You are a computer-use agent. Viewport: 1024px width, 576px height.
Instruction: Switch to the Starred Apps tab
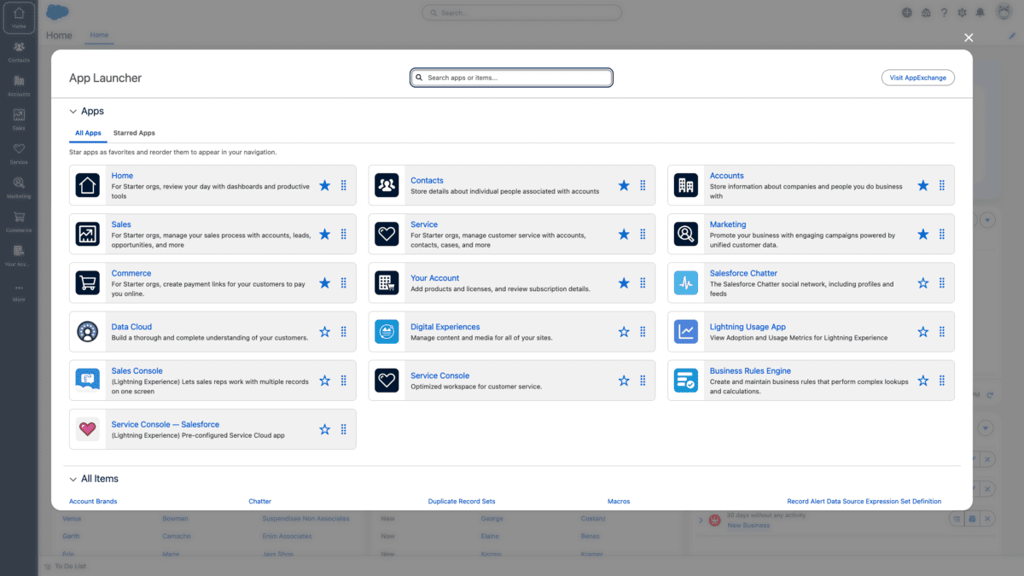pyautogui.click(x=134, y=133)
